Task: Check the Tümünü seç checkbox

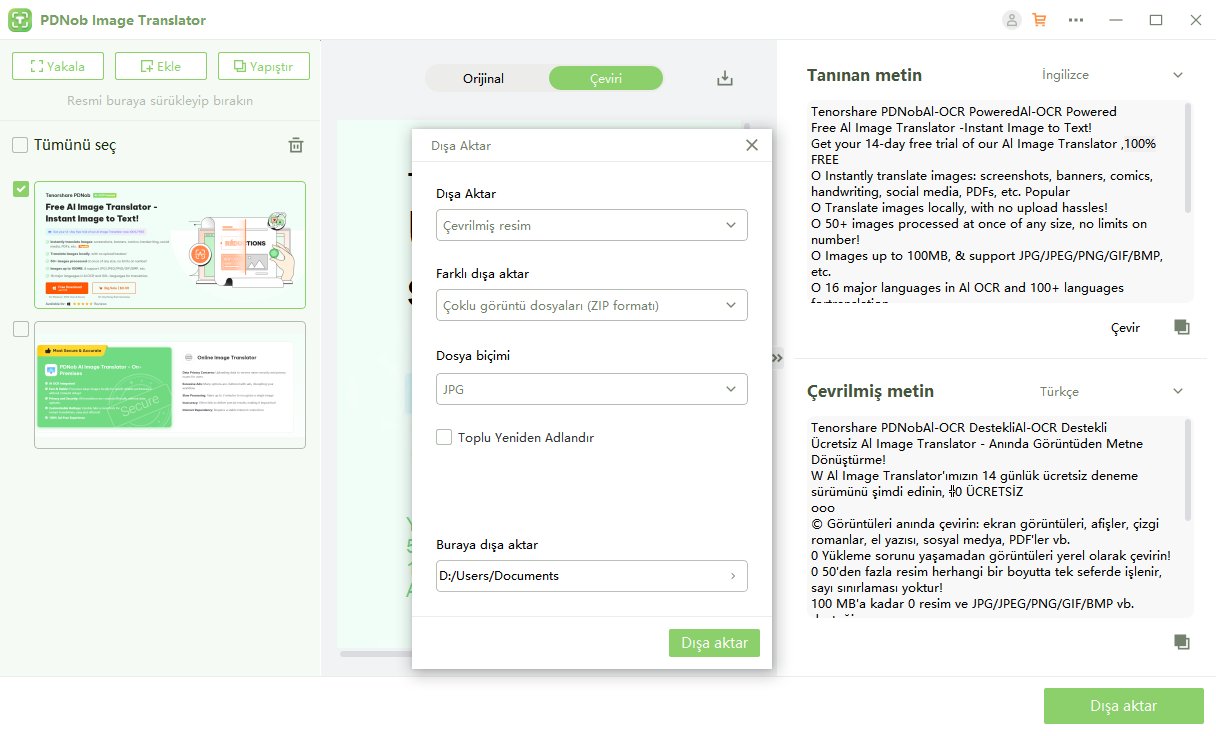Action: coord(20,146)
